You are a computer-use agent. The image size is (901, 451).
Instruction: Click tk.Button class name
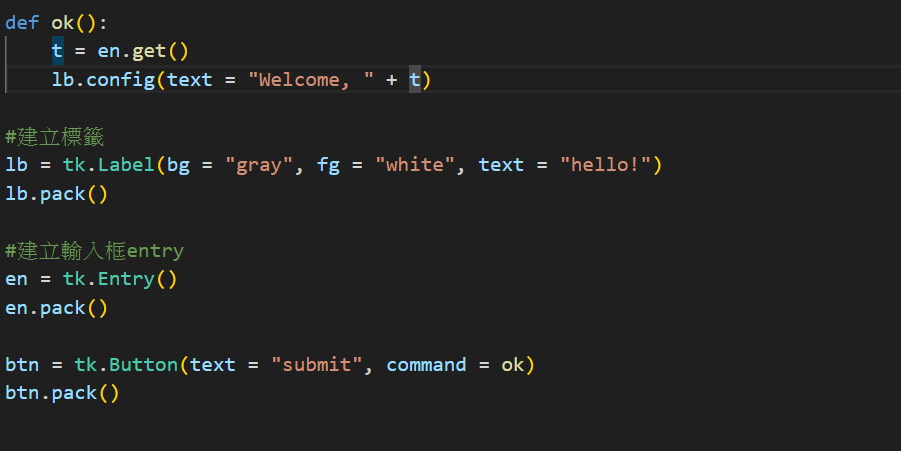(126, 365)
